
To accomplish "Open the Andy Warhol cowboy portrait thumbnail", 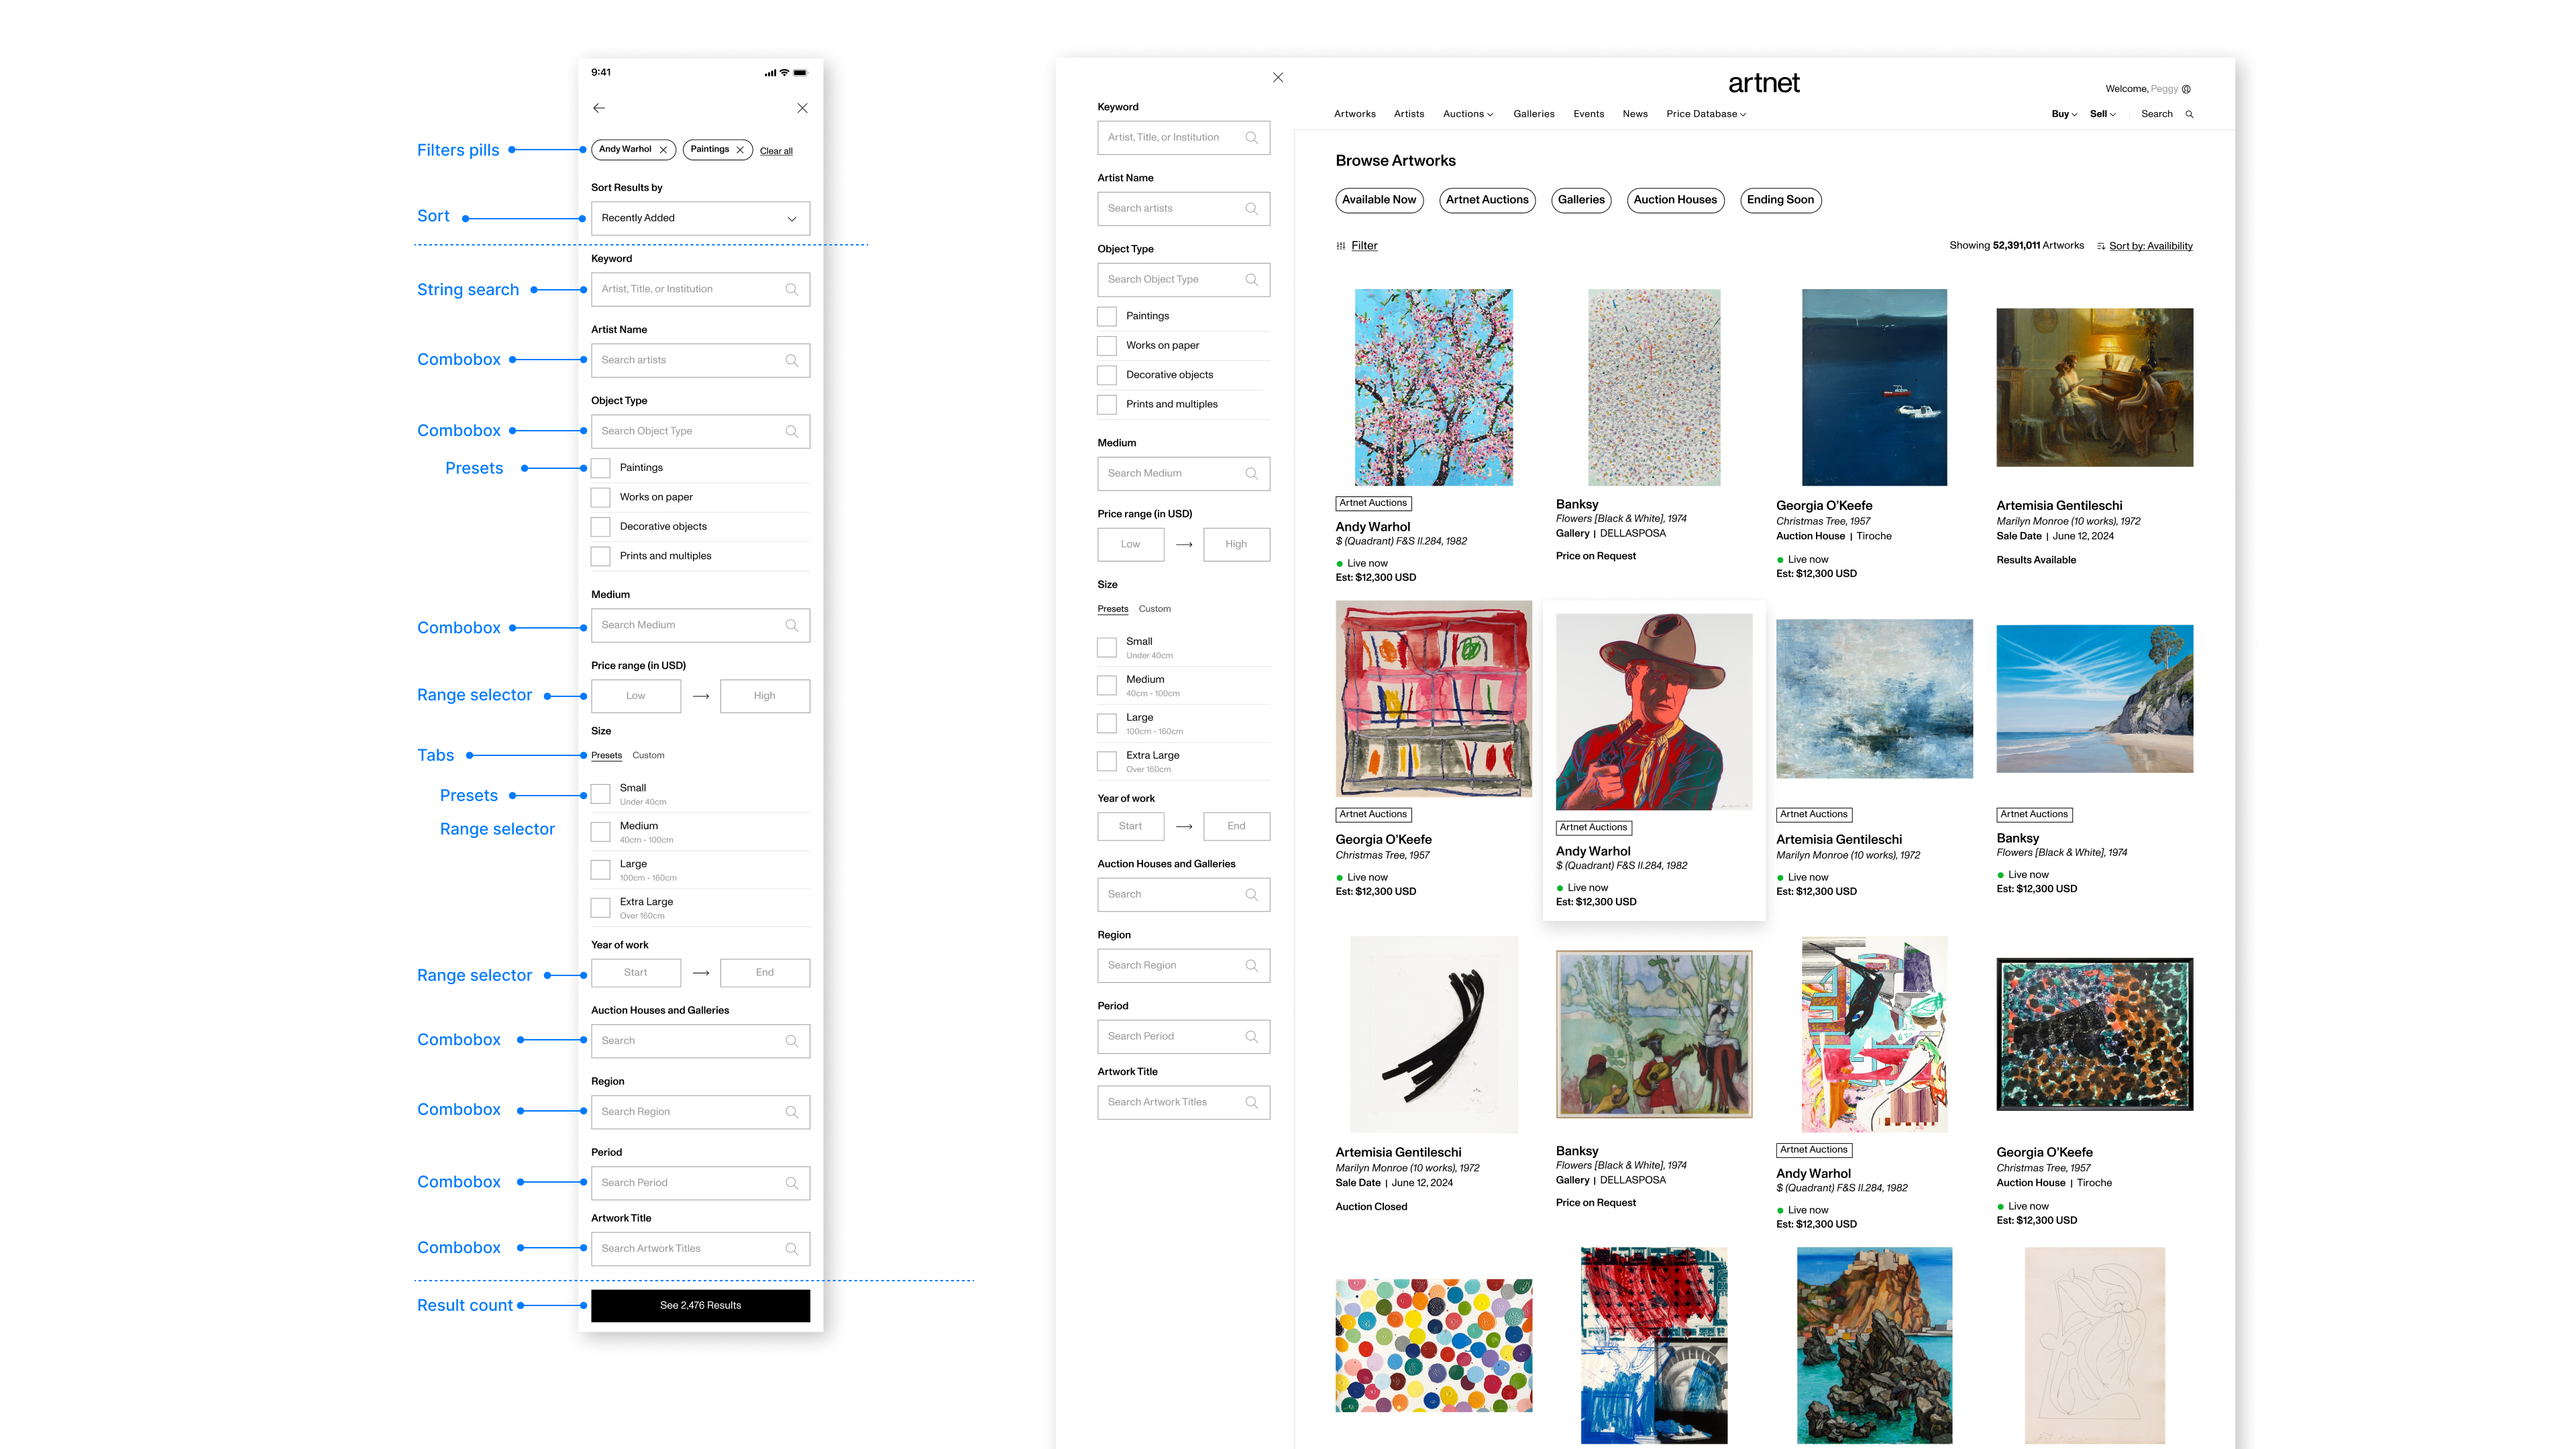I will point(1654,712).
